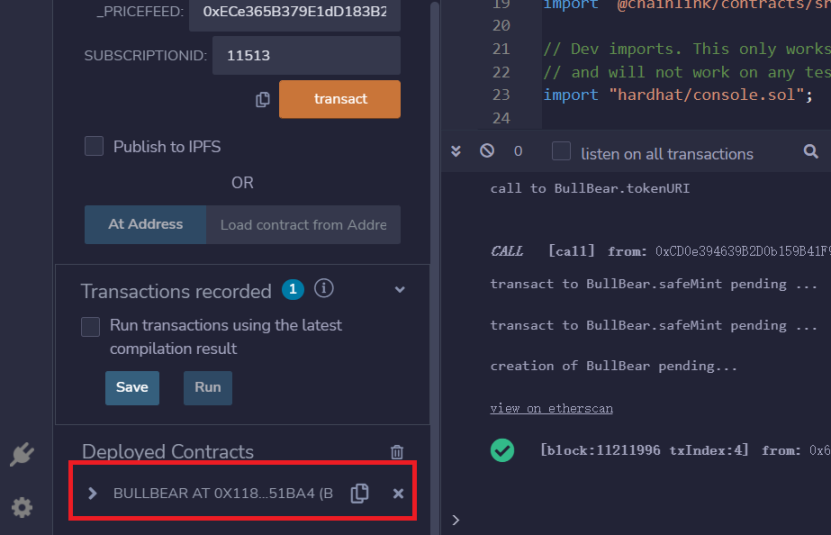Copy the BULLBEAR contract address
This screenshot has width=831, height=535.
pyautogui.click(x=360, y=493)
